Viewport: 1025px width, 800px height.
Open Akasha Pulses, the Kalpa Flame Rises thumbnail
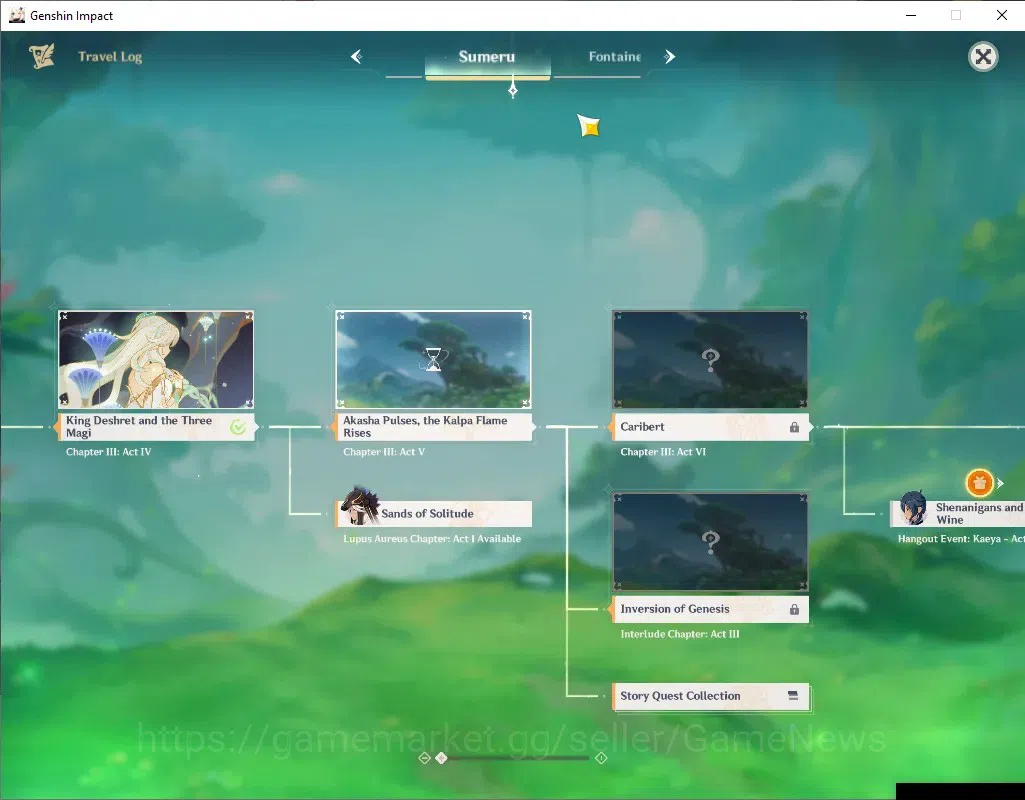tap(433, 359)
